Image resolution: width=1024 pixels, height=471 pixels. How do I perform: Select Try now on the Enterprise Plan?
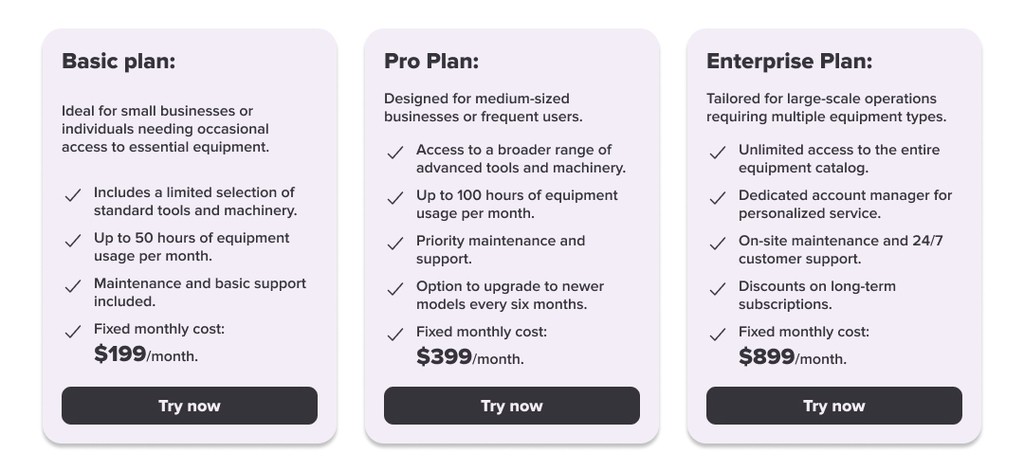click(x=834, y=406)
